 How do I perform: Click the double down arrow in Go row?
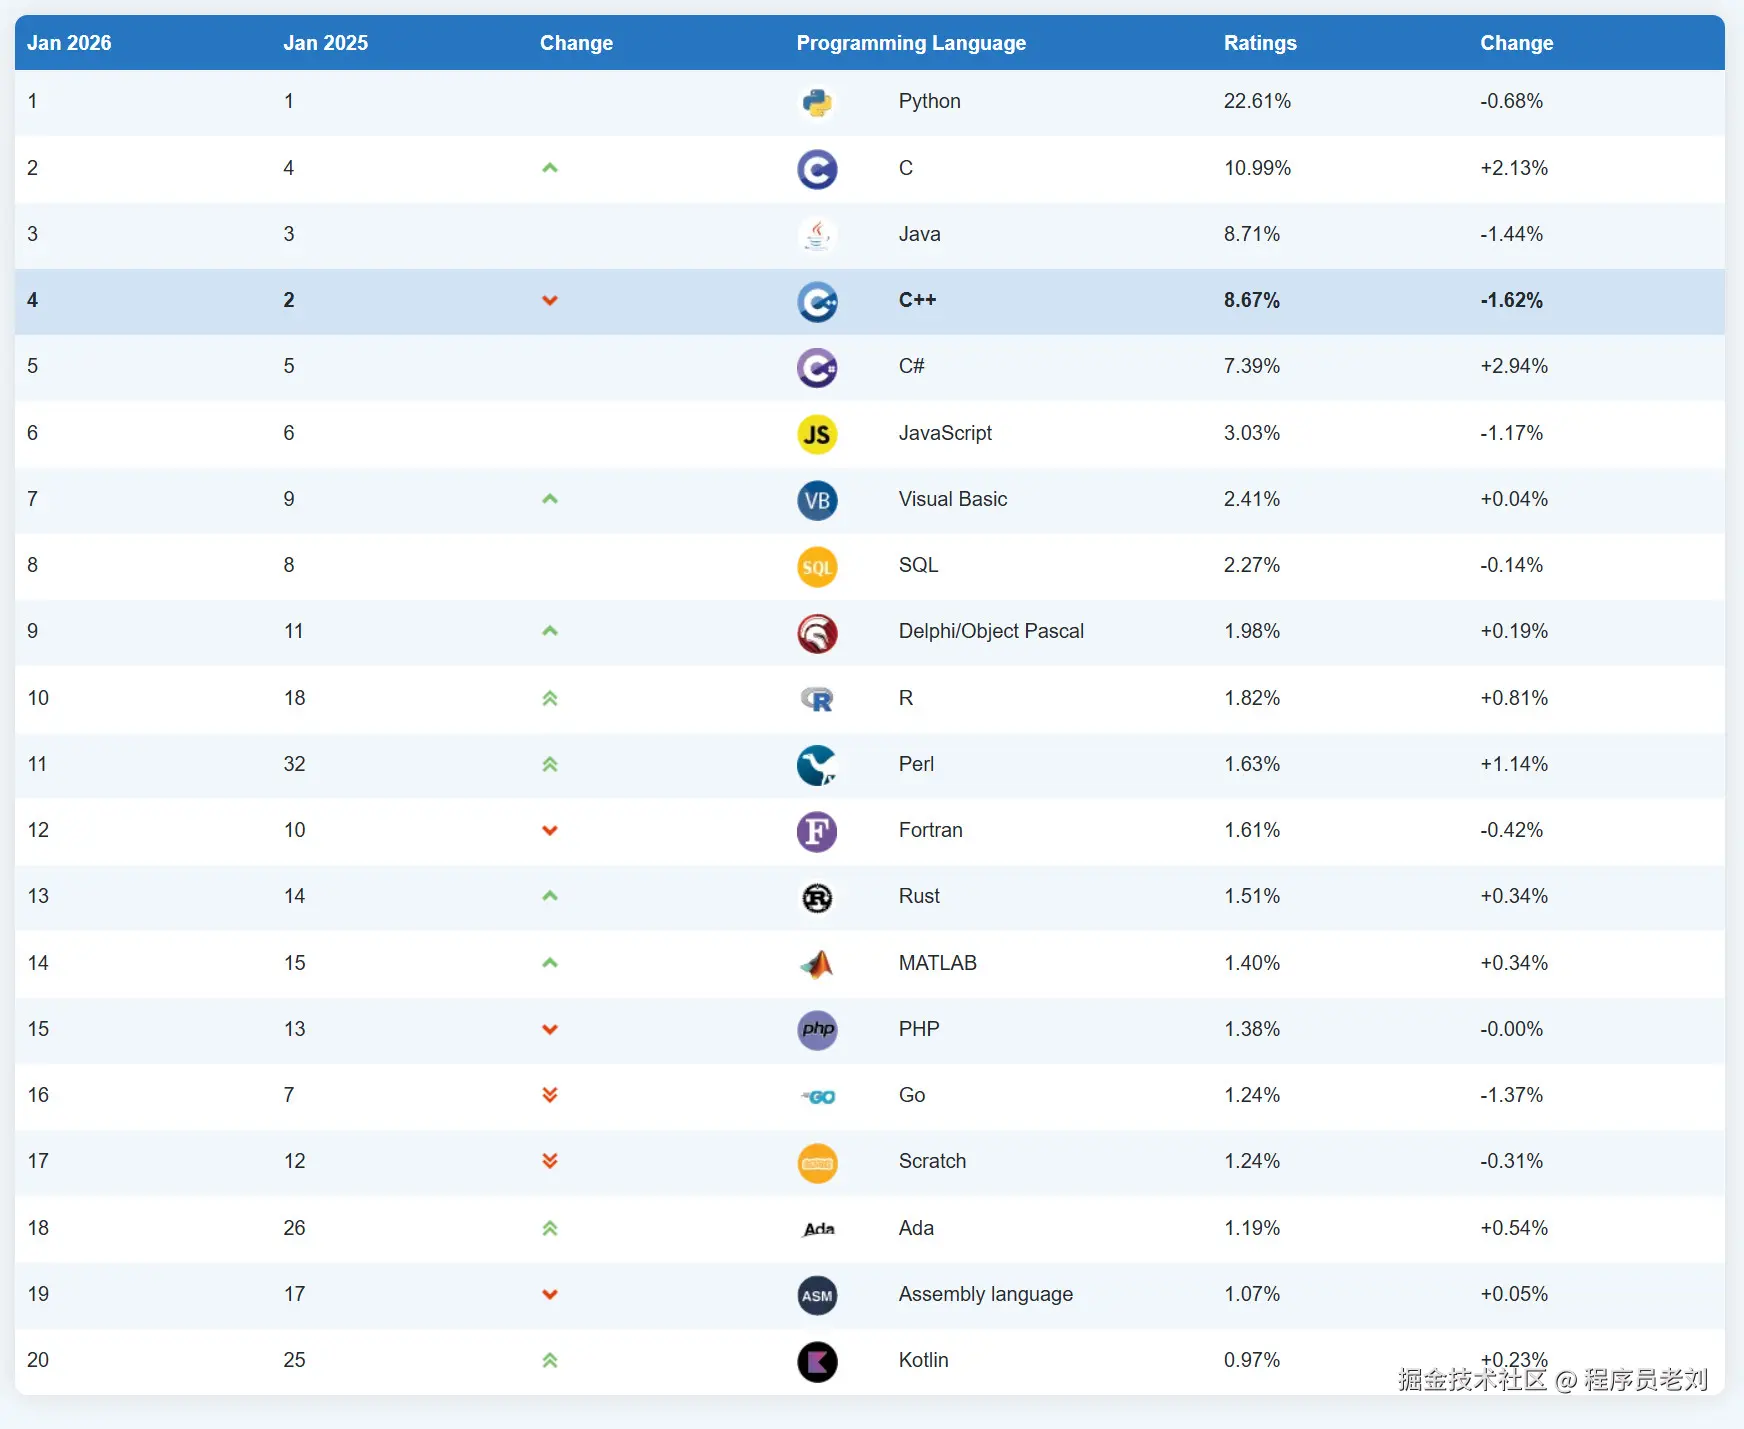click(549, 1095)
